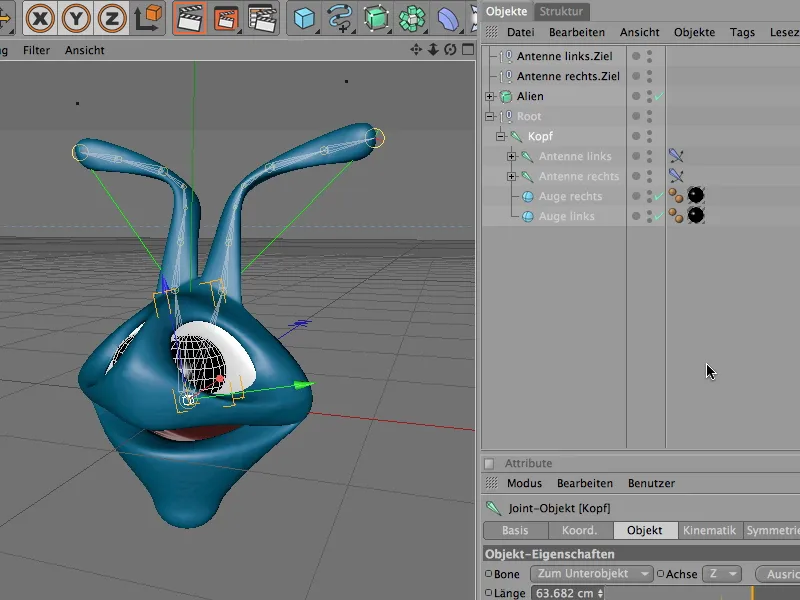
Task: Click the Alien HyperNURBS object icon
Action: 506,96
